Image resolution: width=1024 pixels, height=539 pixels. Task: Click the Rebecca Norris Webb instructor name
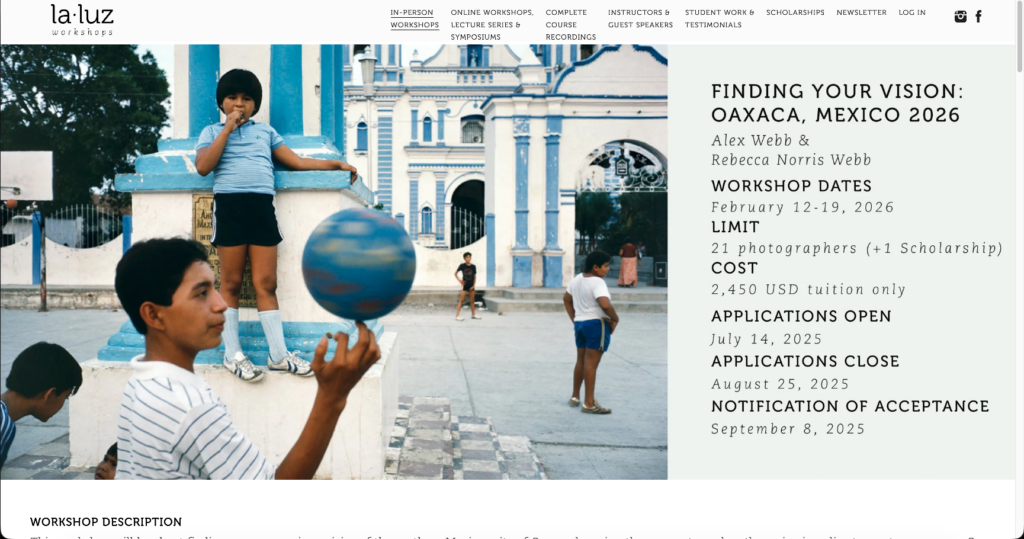[x=791, y=160]
